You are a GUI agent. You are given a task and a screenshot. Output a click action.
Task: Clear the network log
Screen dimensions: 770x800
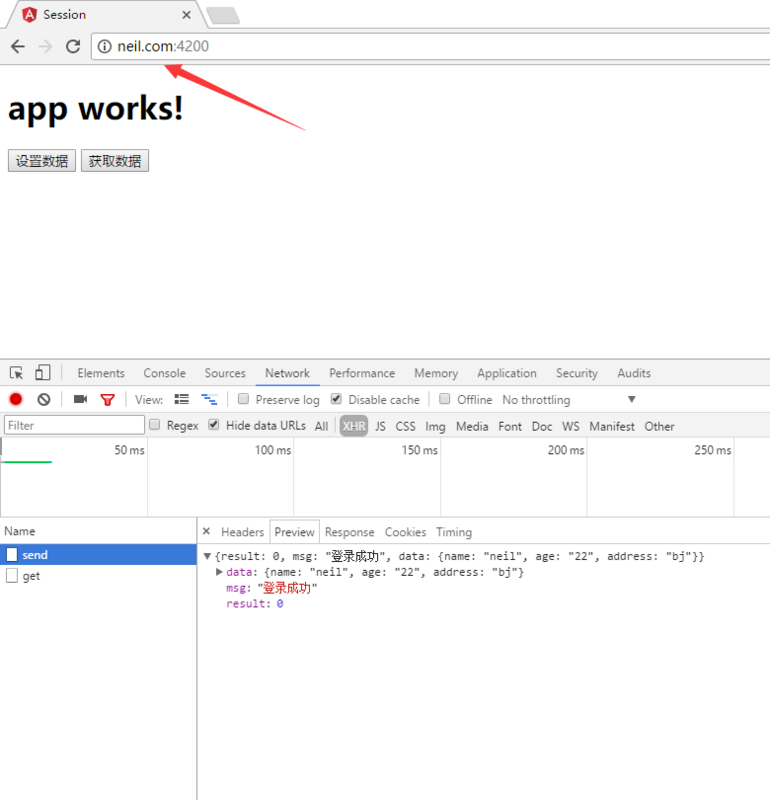tap(44, 399)
